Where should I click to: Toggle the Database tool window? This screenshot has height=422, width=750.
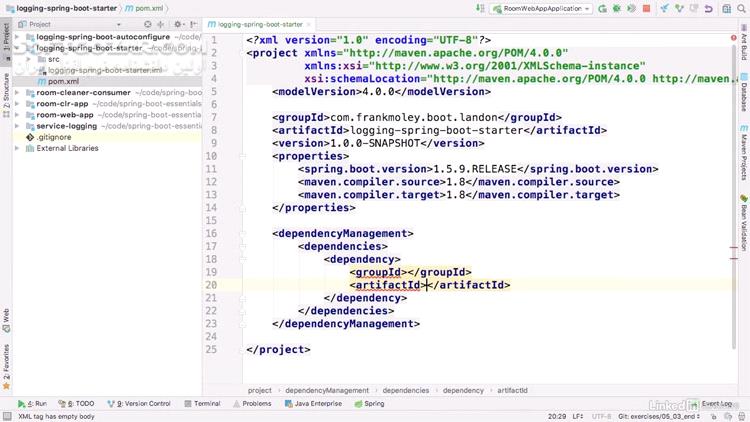(744, 92)
